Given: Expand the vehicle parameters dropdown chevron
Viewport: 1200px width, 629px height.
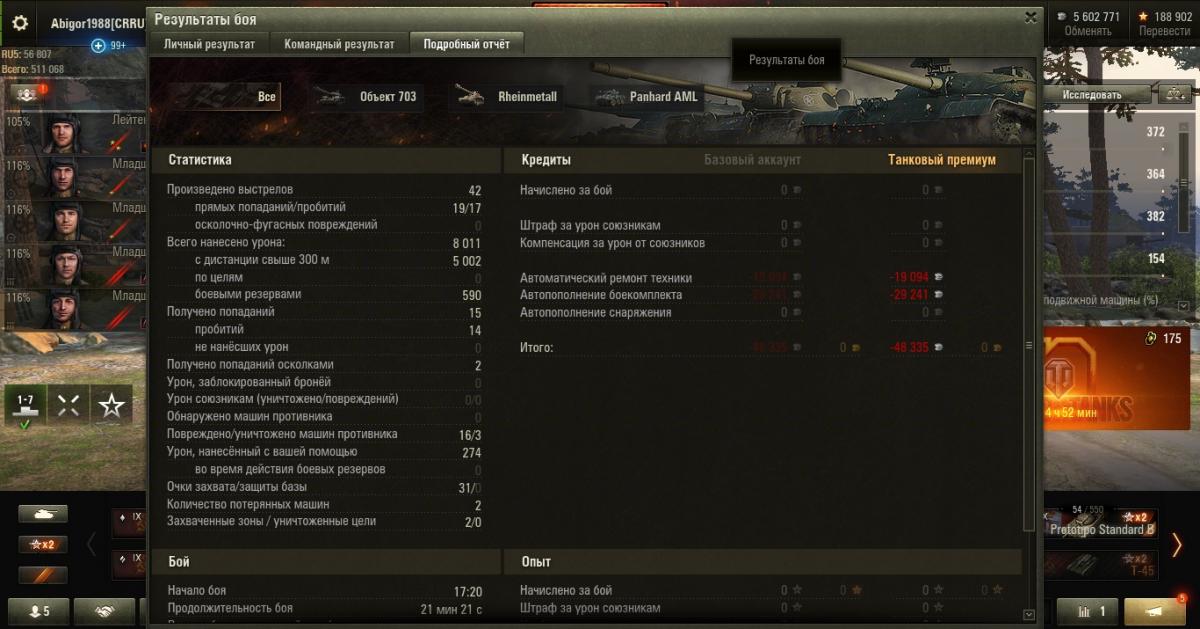Looking at the screenshot, I should 1183,304.
